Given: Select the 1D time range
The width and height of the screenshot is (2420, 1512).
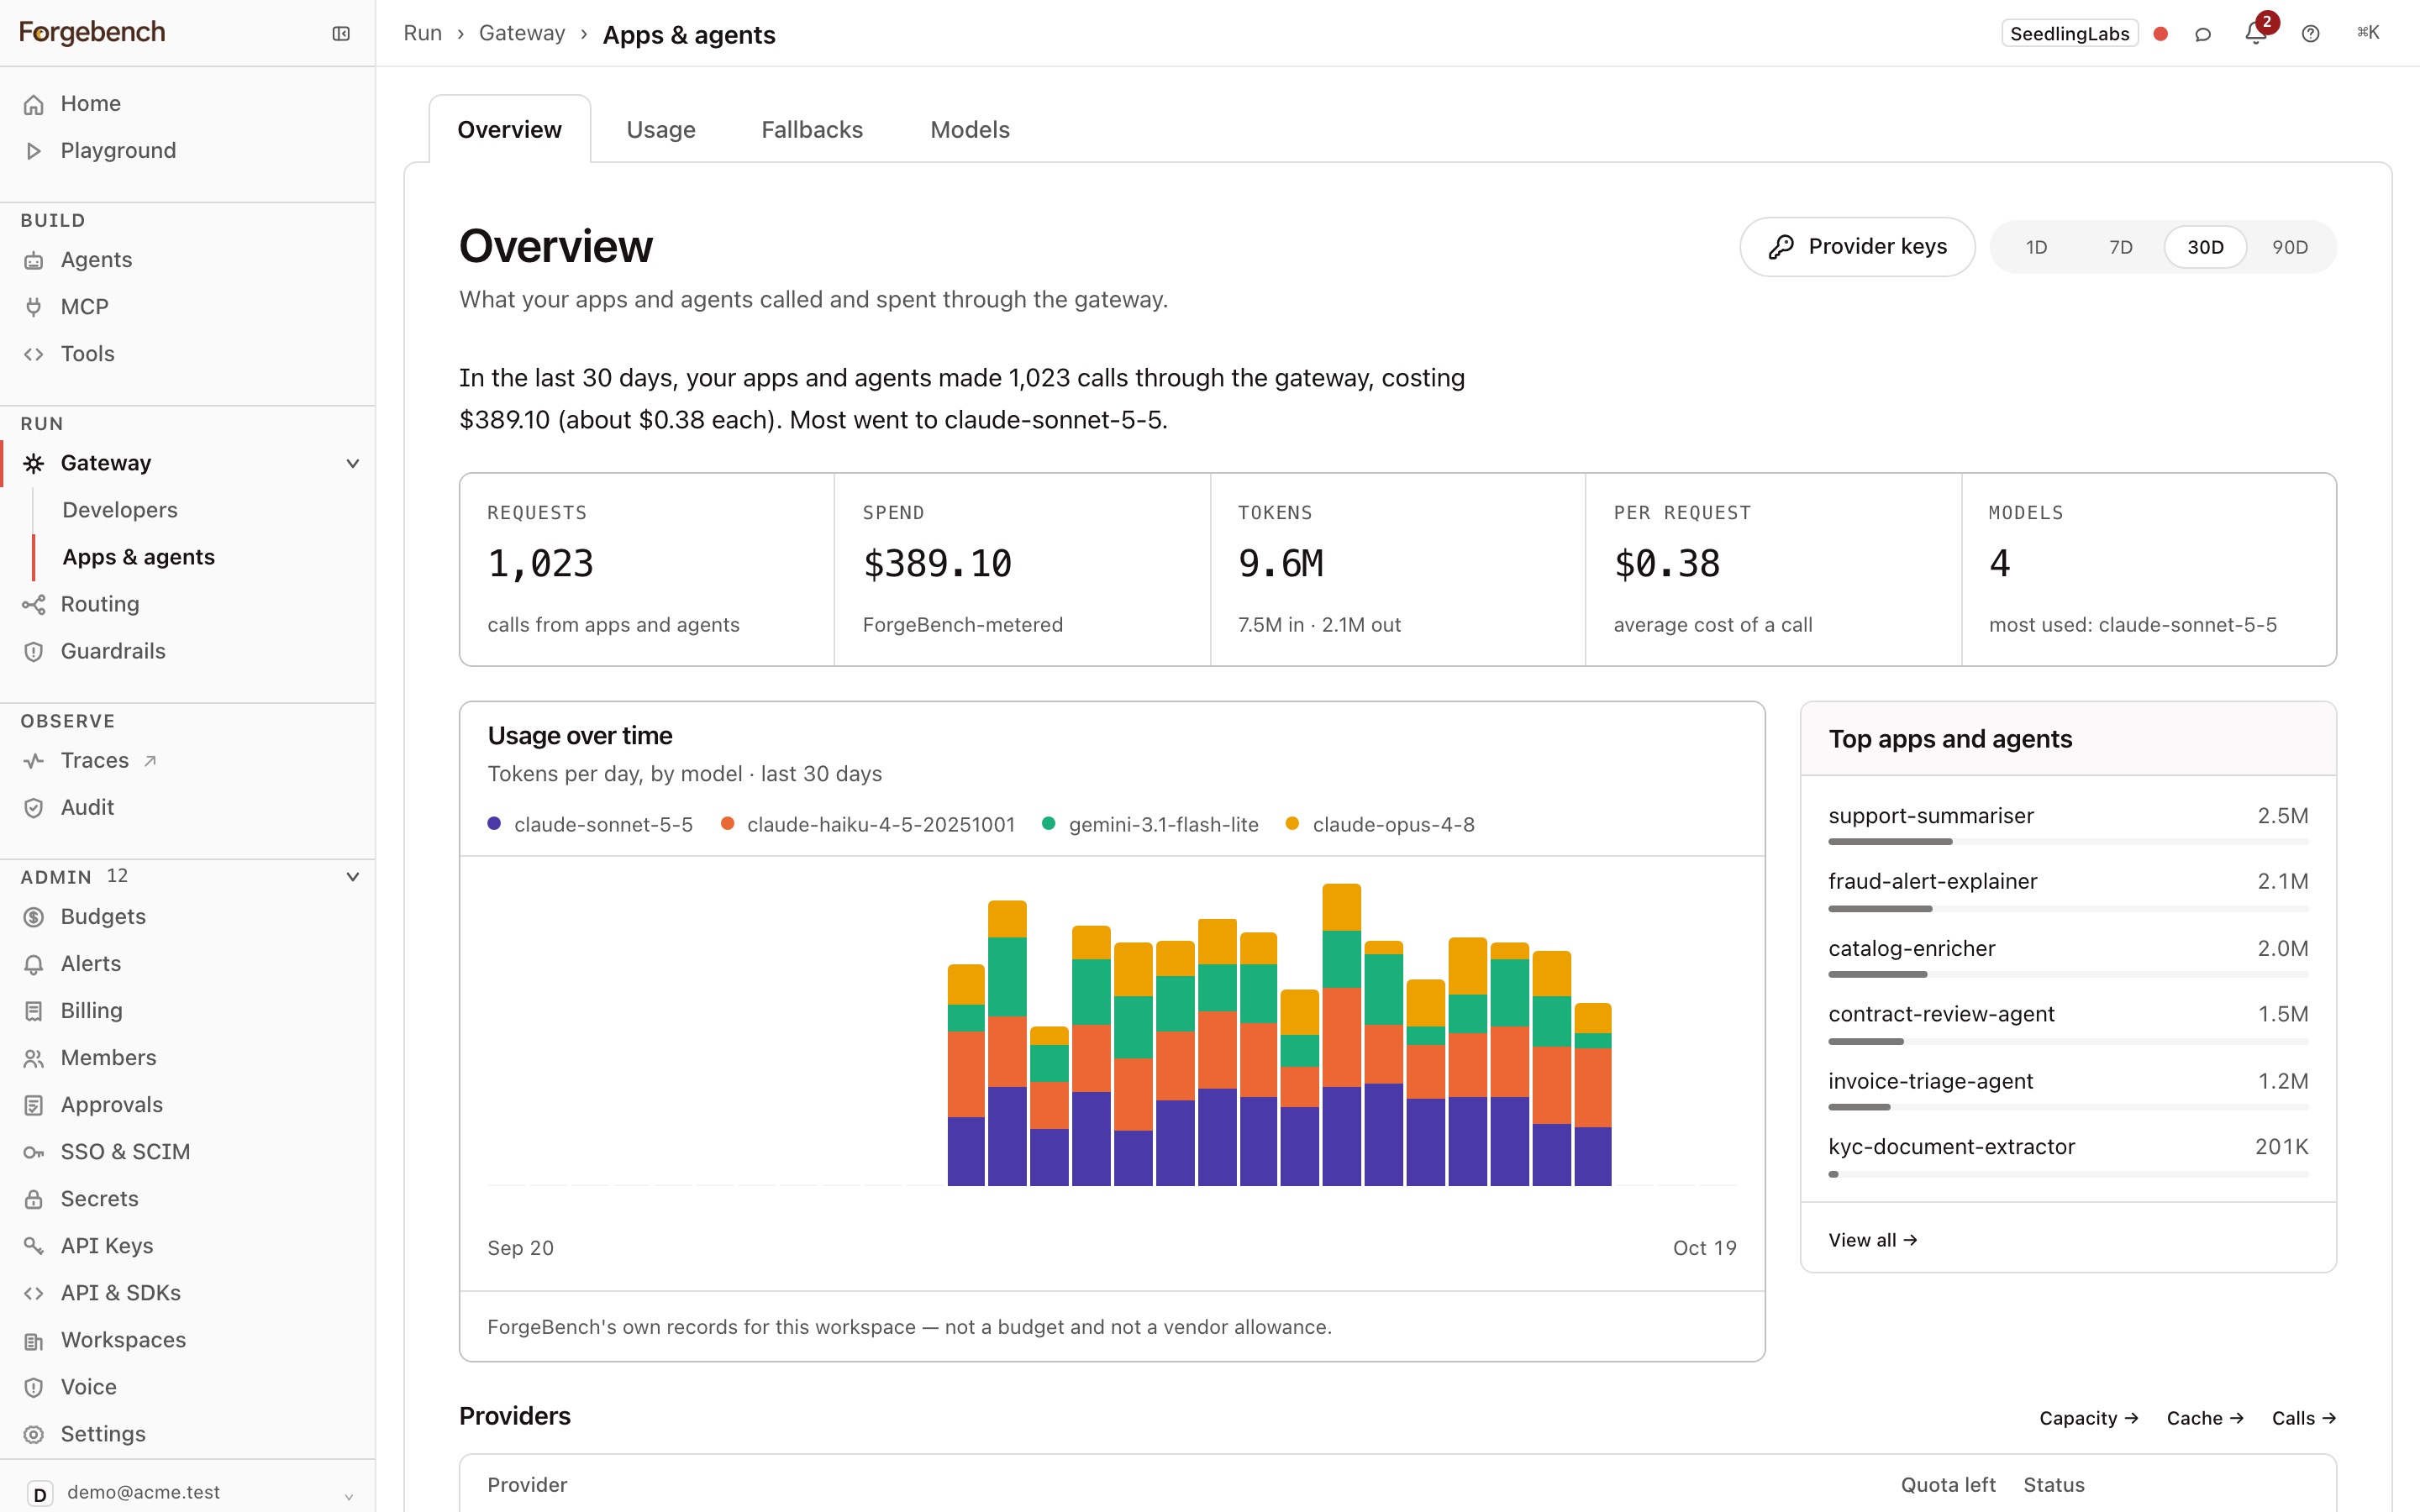Looking at the screenshot, I should 2036,247.
